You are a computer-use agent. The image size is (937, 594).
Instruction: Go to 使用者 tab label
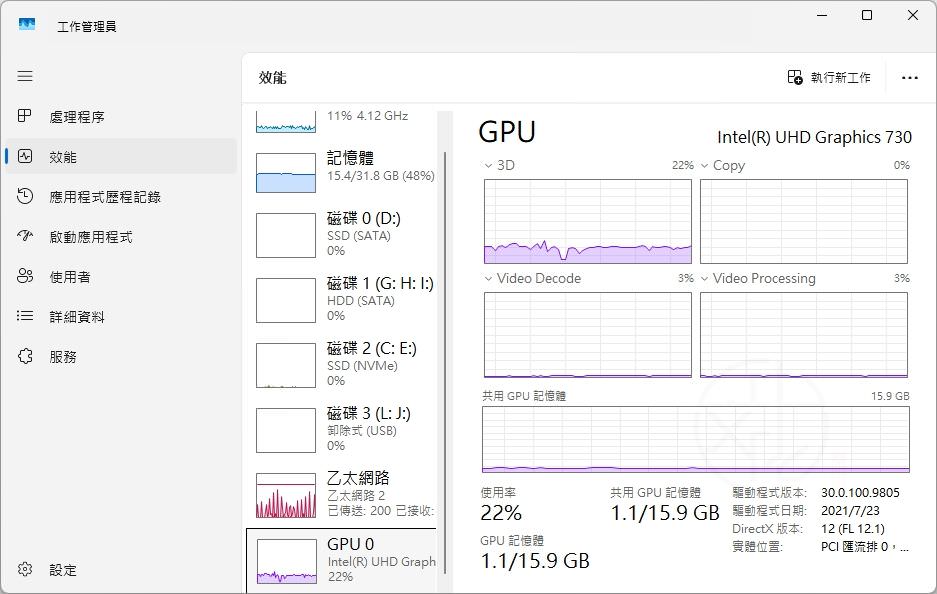click(x=70, y=277)
